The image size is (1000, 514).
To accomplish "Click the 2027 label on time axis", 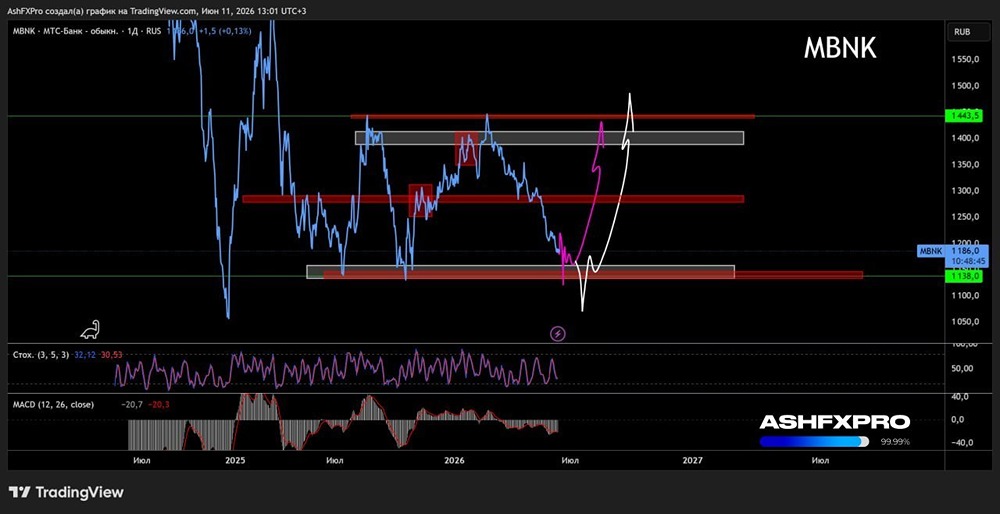I will click(692, 460).
